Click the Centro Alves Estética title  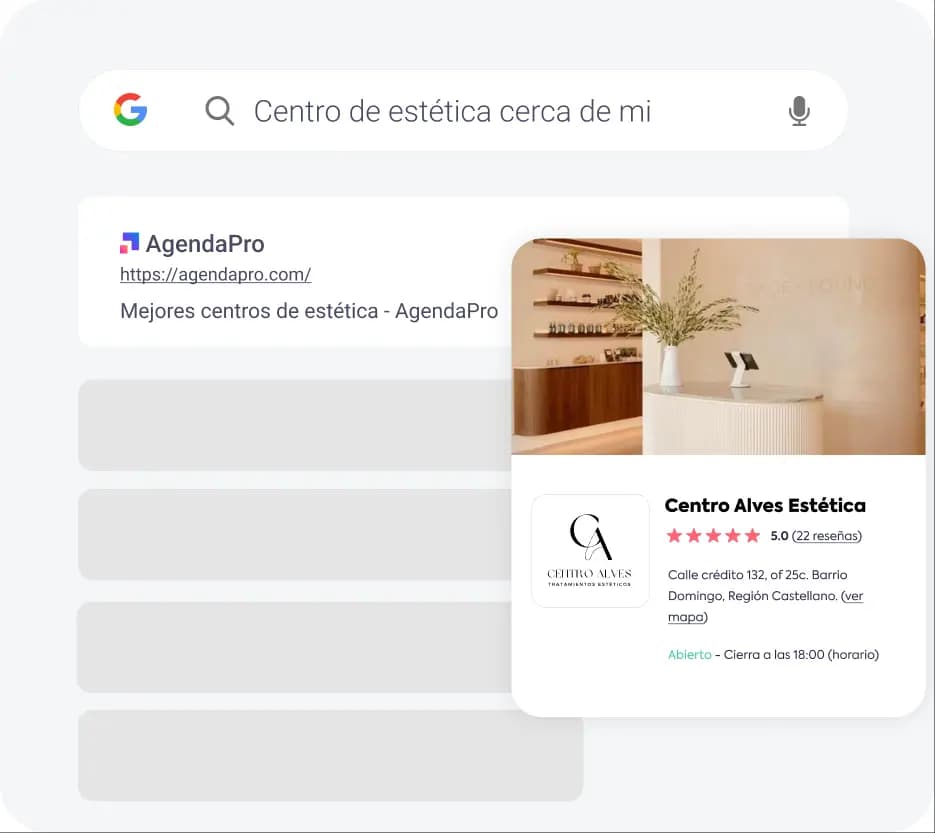pyautogui.click(x=765, y=506)
